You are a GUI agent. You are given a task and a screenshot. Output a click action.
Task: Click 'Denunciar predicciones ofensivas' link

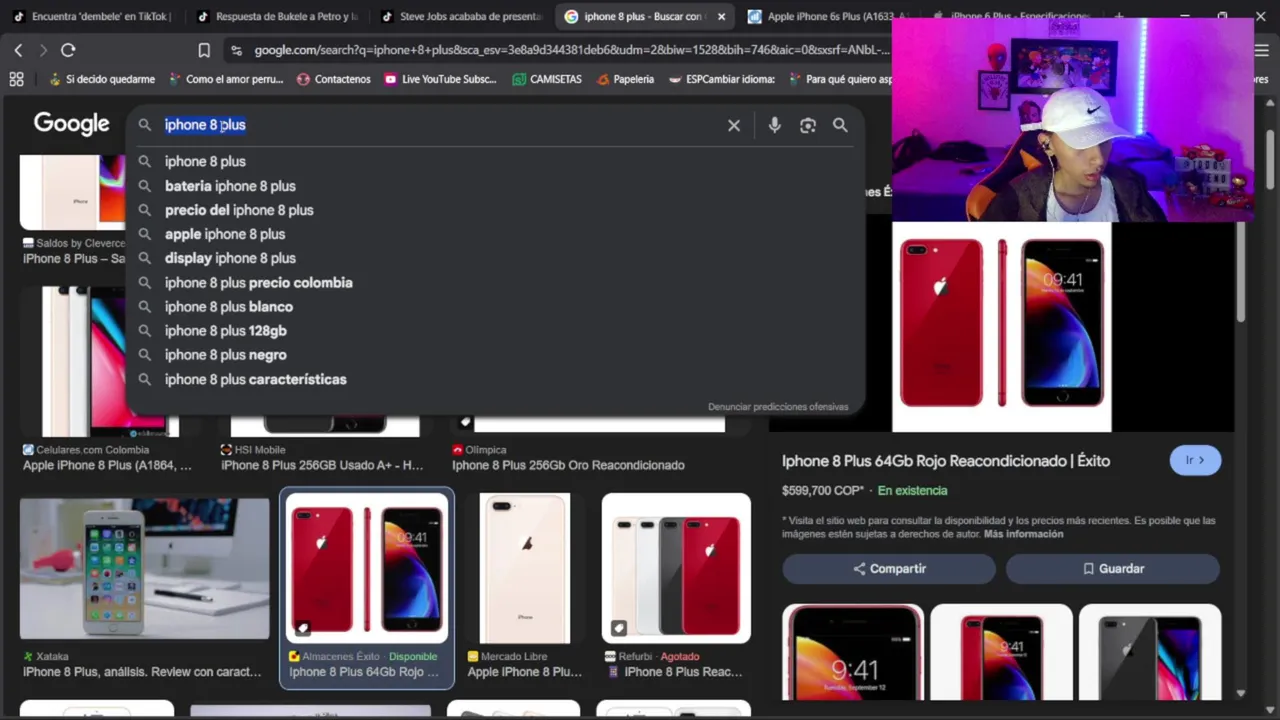tap(778, 407)
